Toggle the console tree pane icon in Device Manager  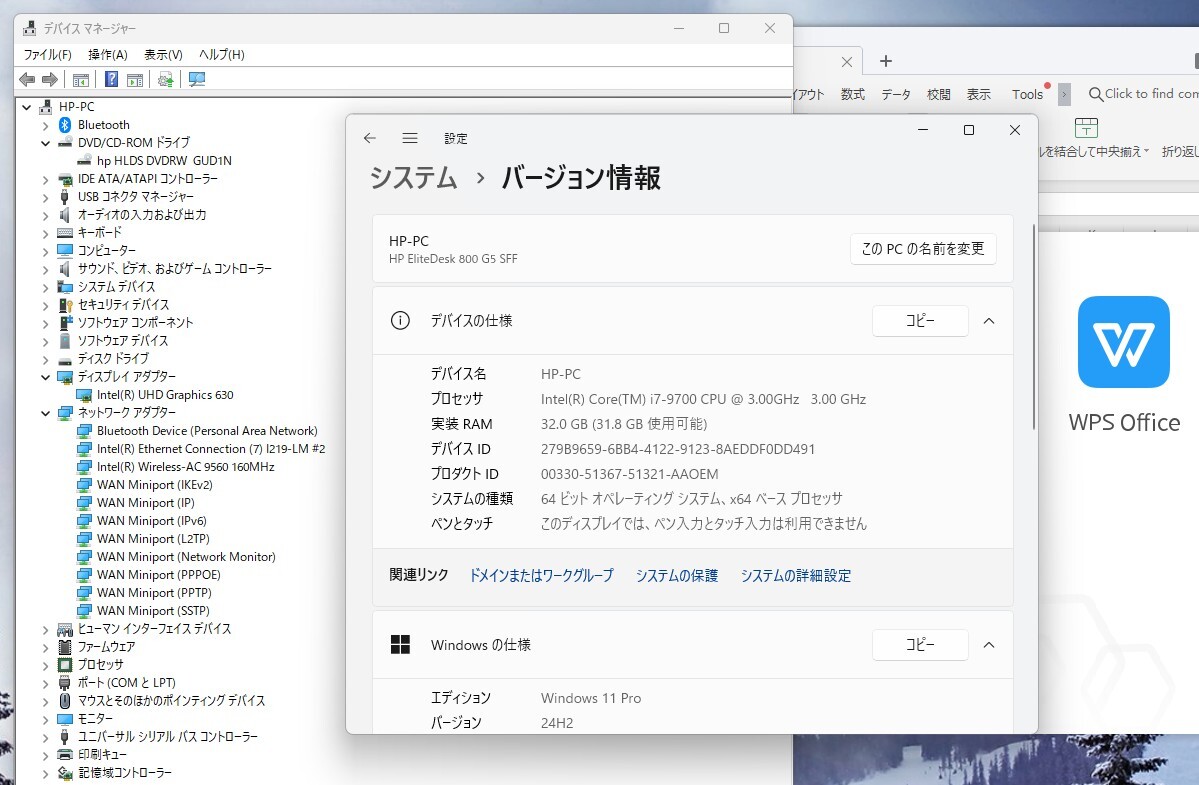(80, 79)
